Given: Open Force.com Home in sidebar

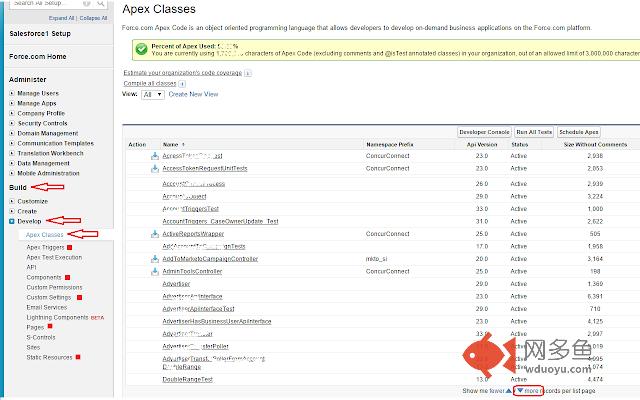Looking at the screenshot, I should pos(38,56).
